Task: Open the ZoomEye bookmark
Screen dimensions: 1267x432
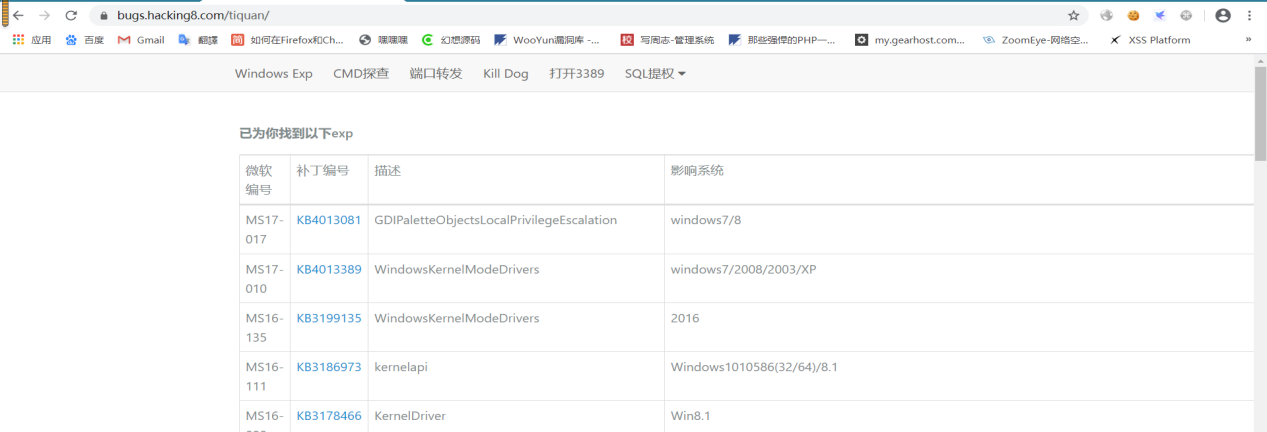Action: tap(1035, 40)
